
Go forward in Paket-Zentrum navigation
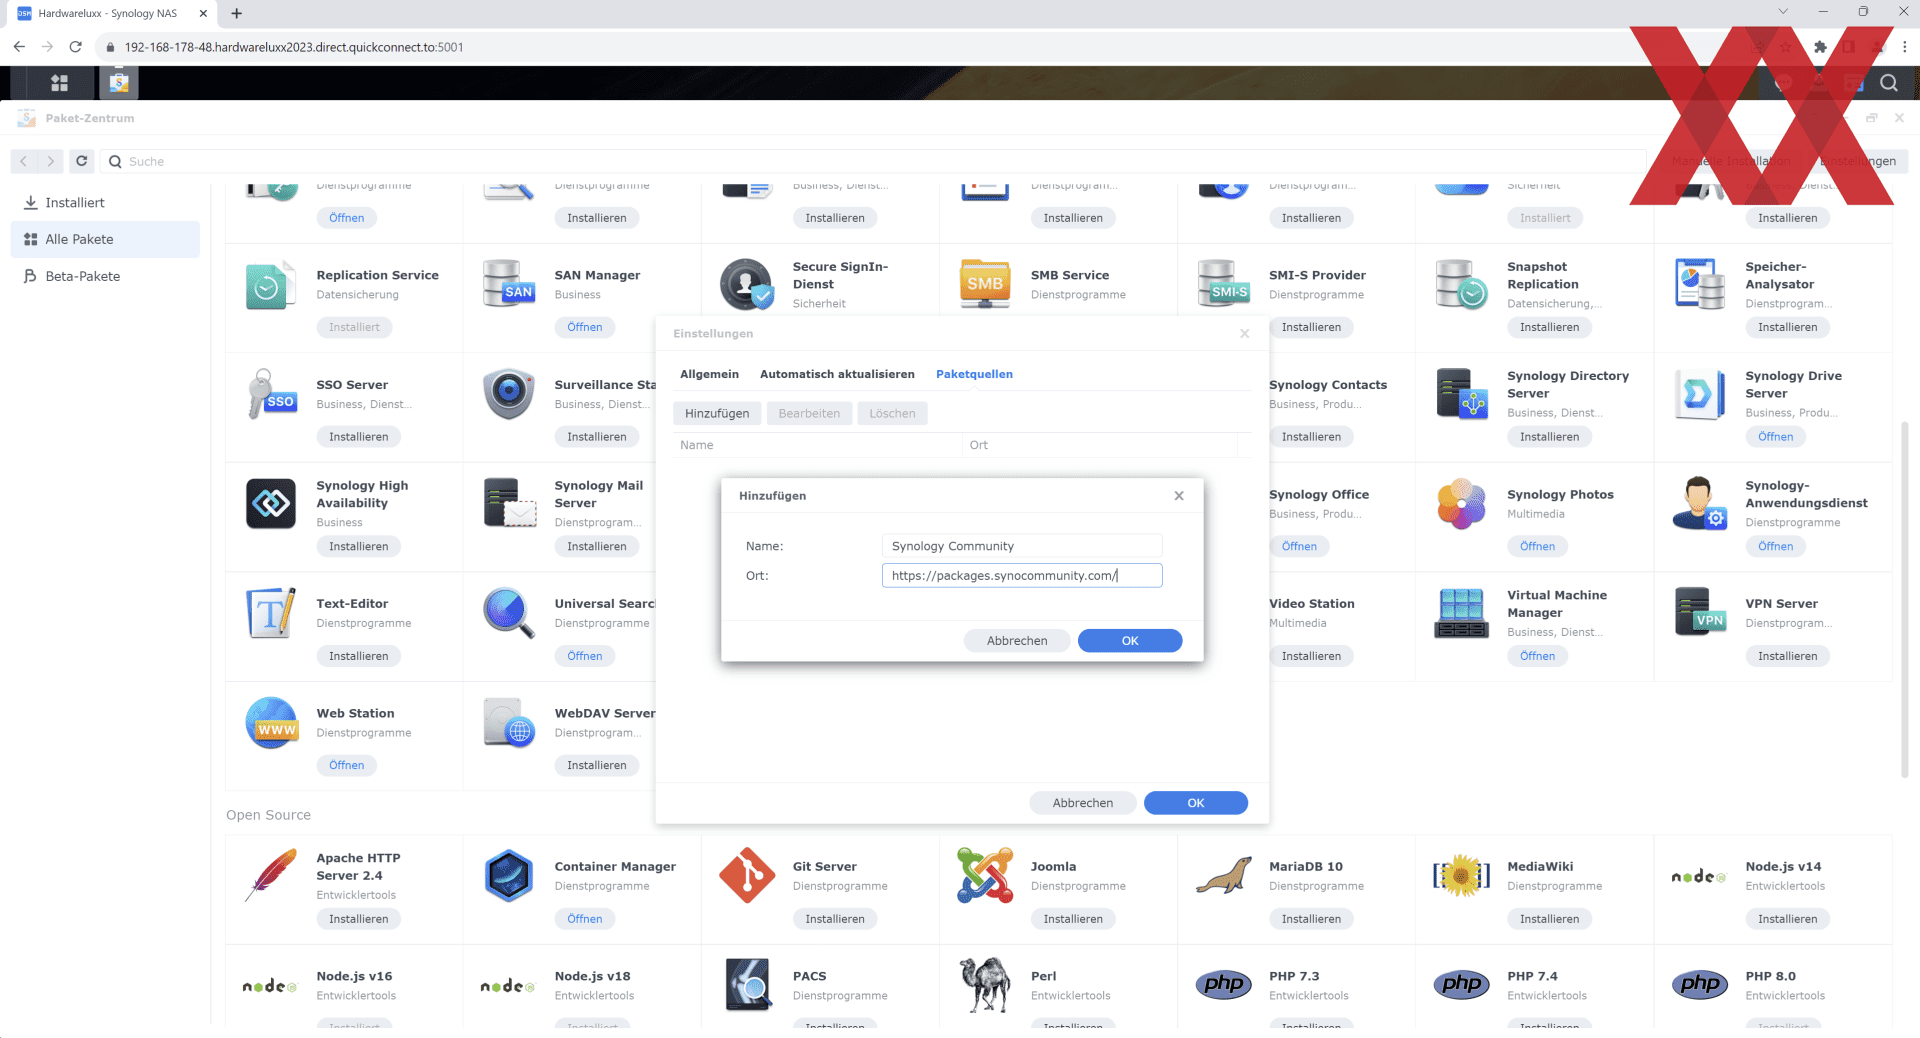pyautogui.click(x=51, y=161)
